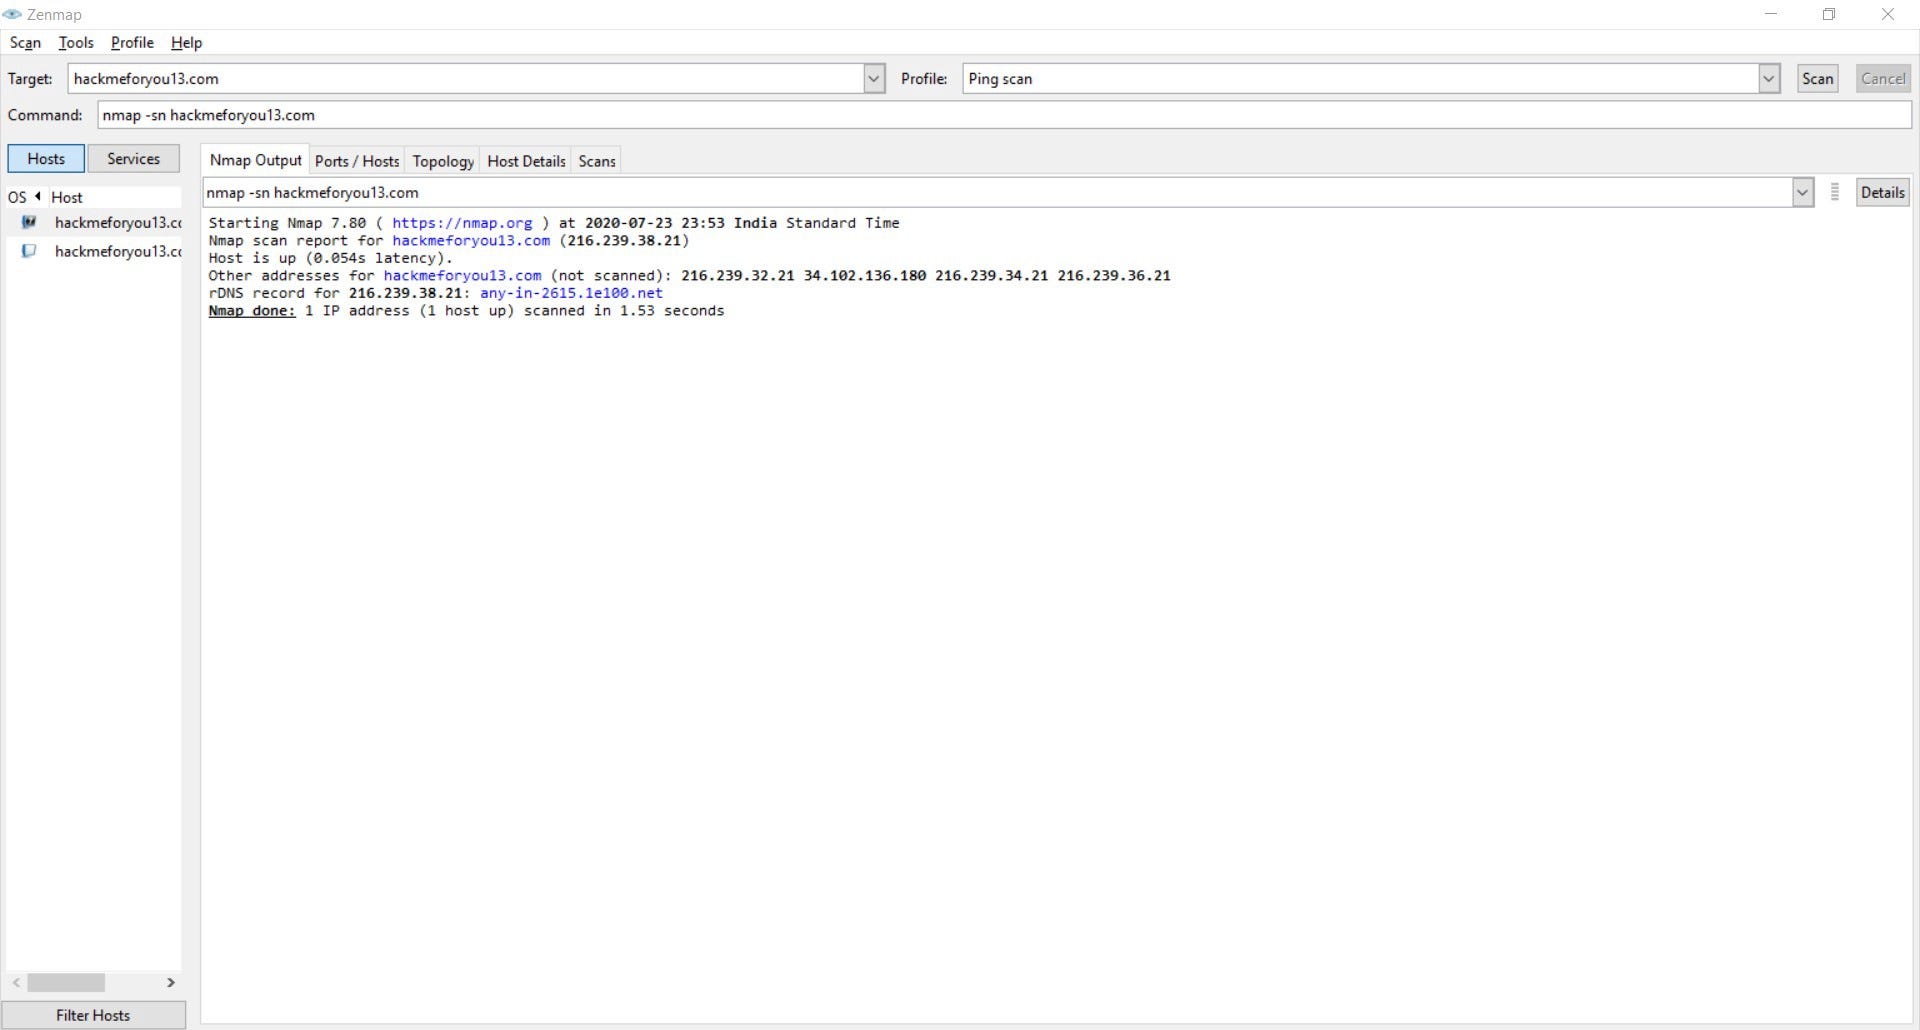Click the Scan button
This screenshot has width=1920, height=1030.
click(1817, 78)
